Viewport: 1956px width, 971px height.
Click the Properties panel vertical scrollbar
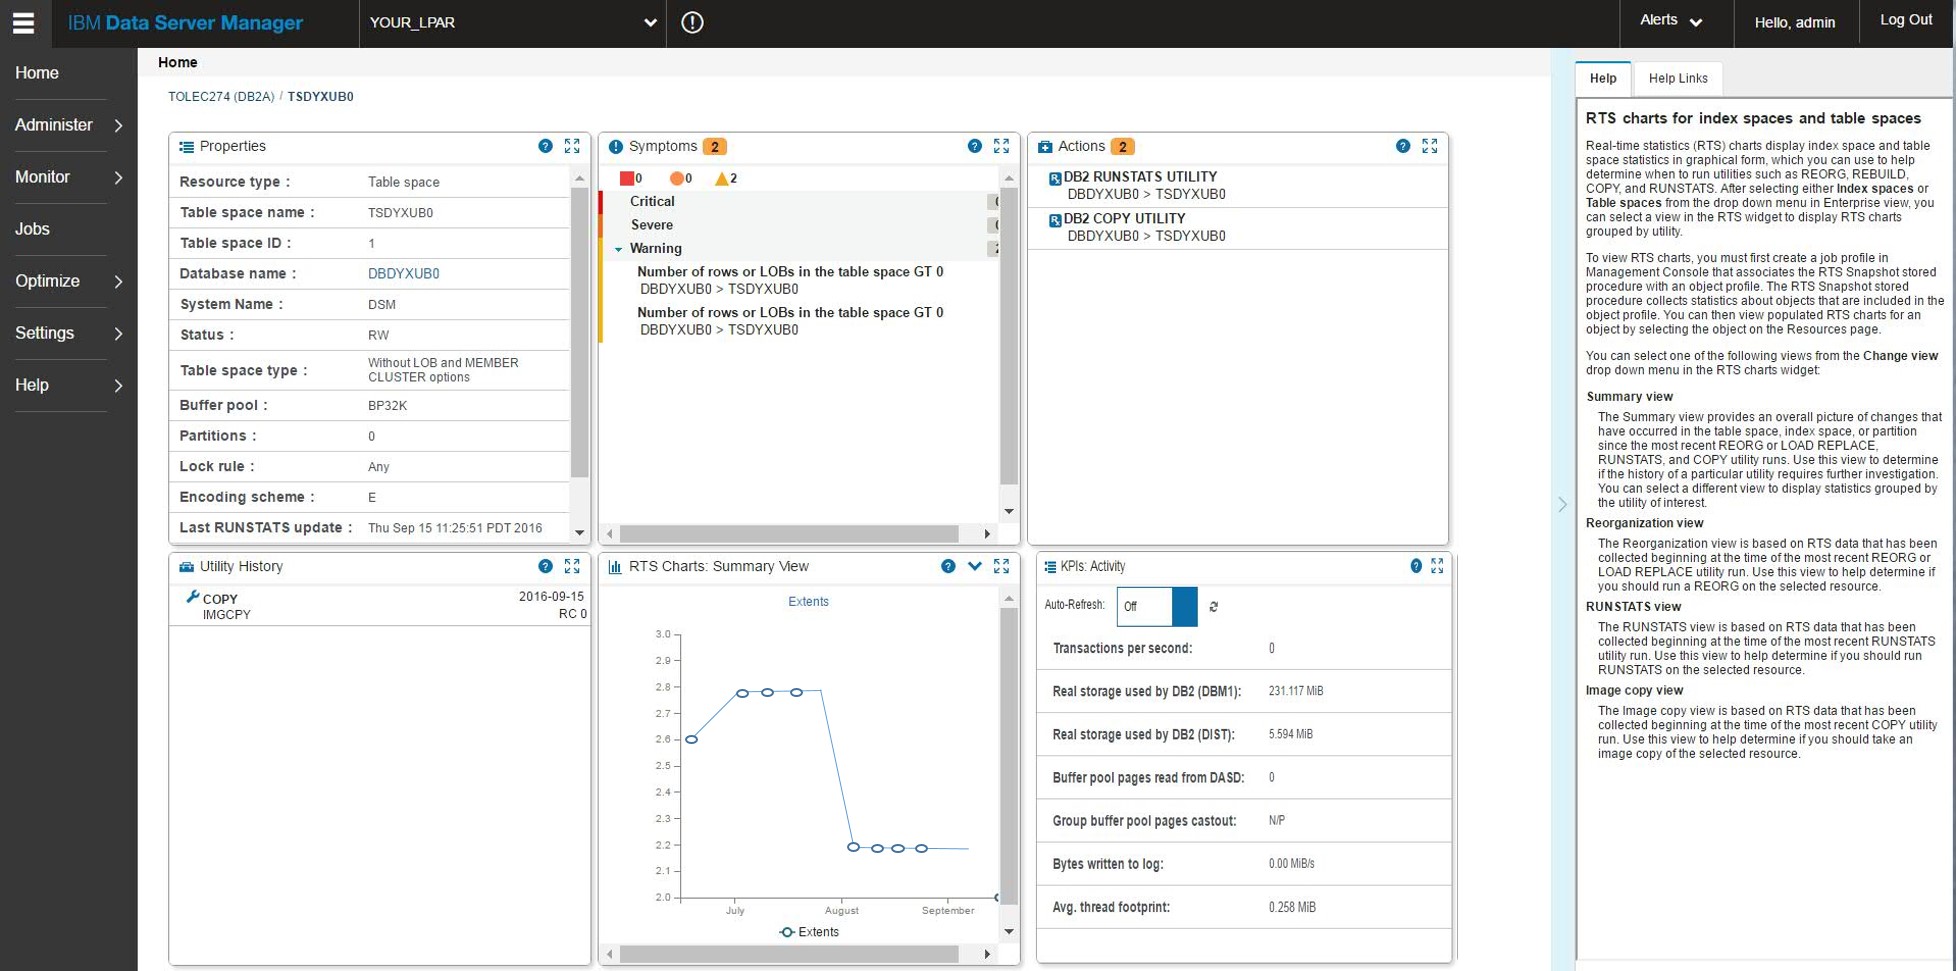click(580, 333)
